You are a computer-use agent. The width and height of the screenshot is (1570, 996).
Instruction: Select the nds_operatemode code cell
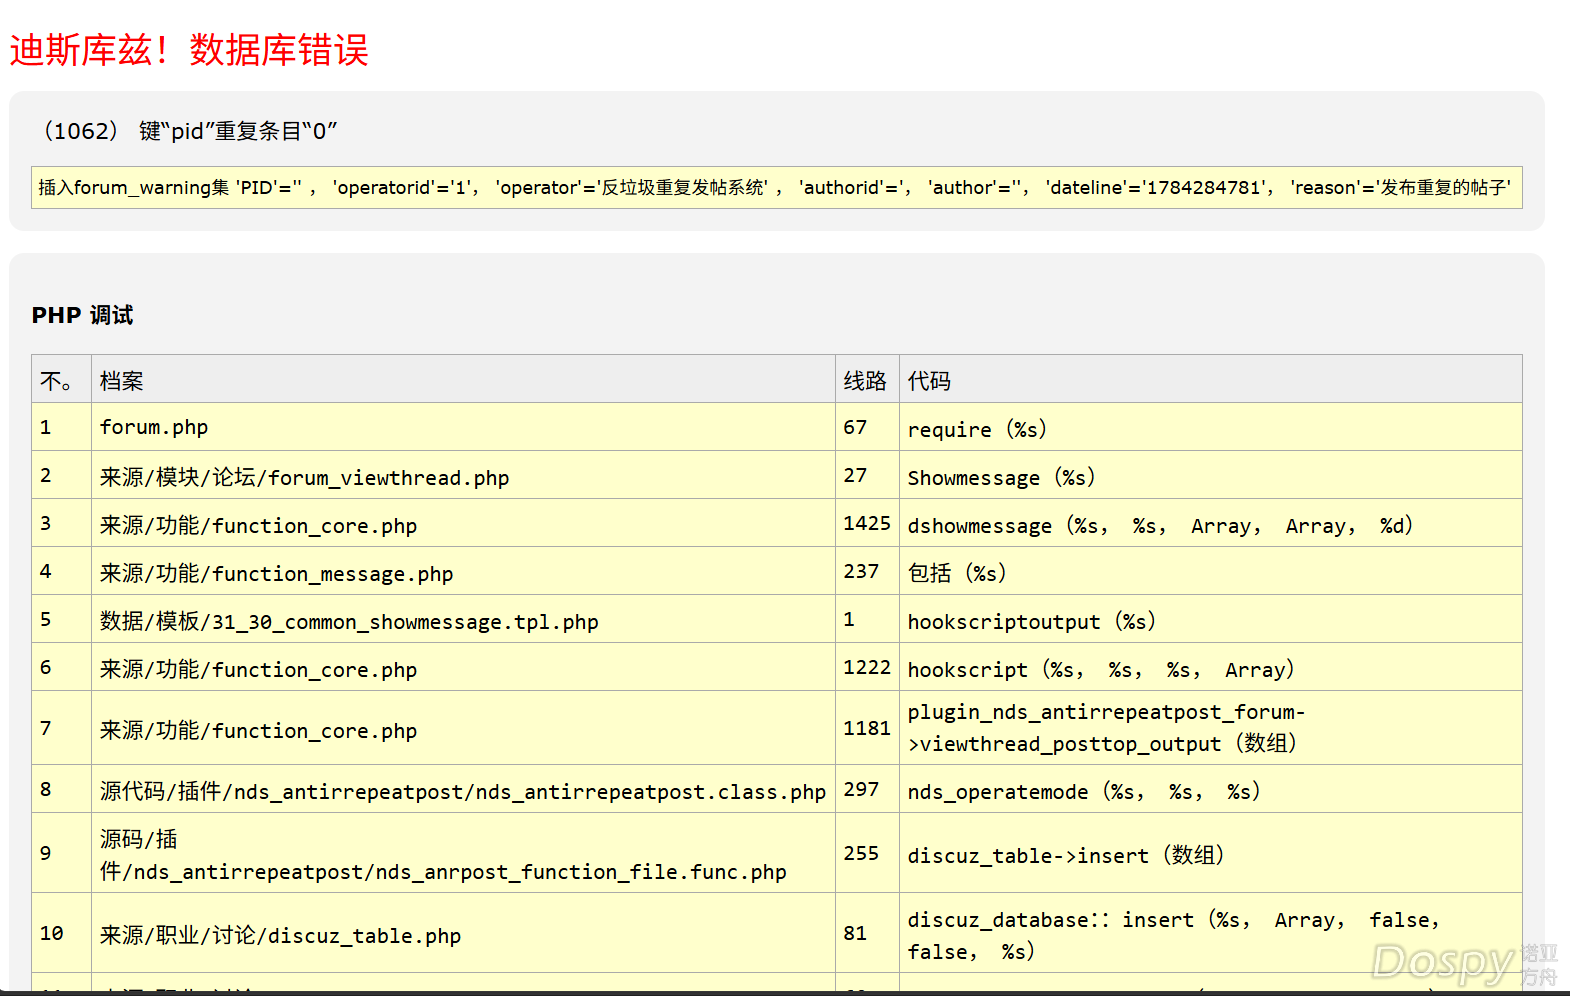tap(1211, 789)
